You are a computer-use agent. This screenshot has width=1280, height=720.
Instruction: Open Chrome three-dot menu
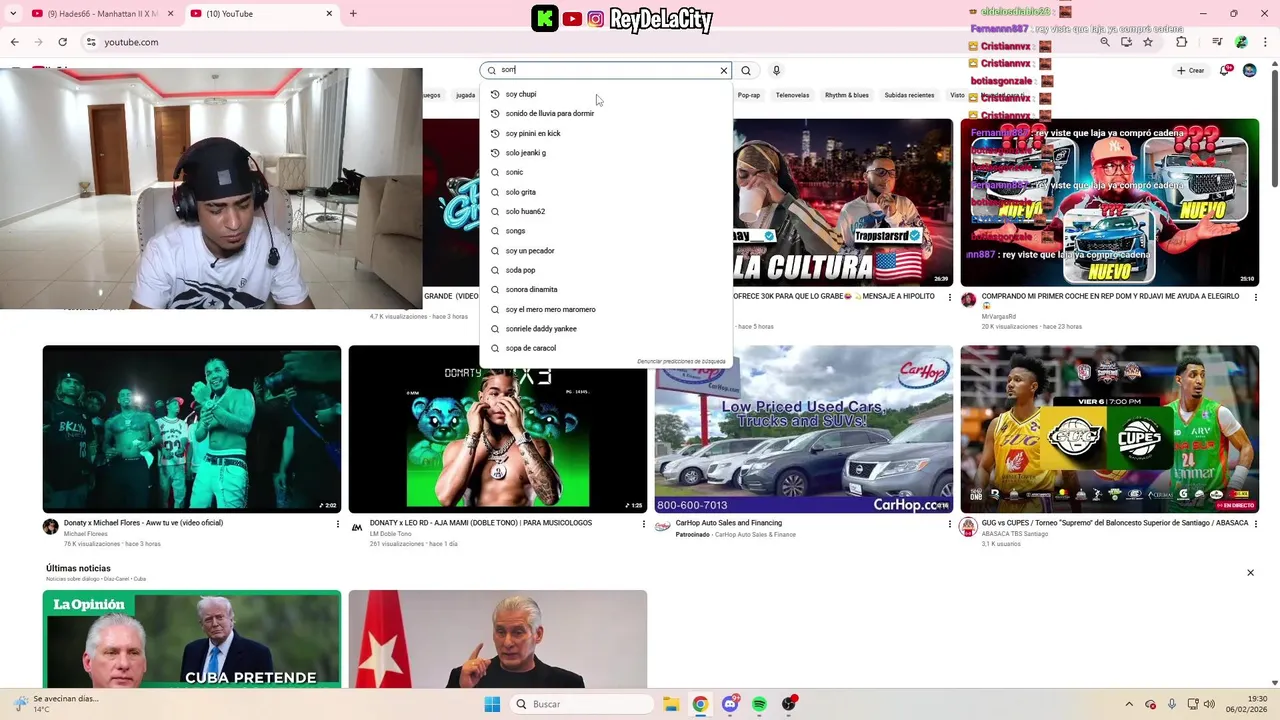pyautogui.click(x=1264, y=42)
